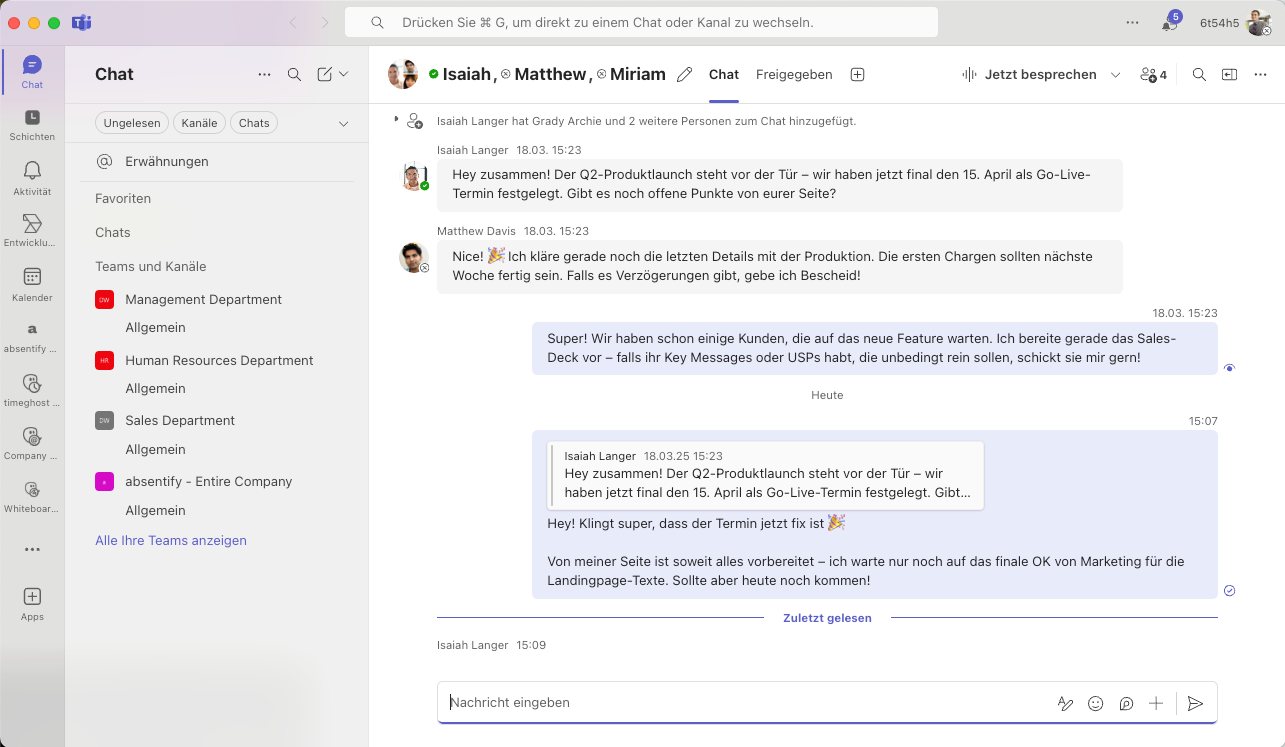Search within the chat list
1285x747 pixels.
[294, 74]
